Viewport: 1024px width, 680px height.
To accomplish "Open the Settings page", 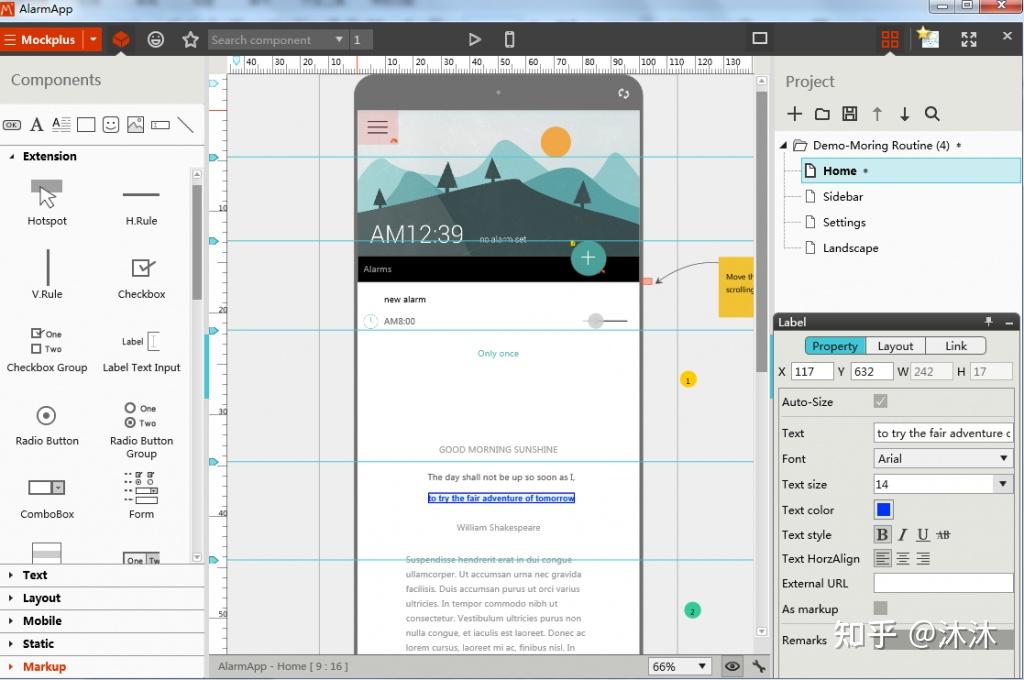I will click(844, 223).
